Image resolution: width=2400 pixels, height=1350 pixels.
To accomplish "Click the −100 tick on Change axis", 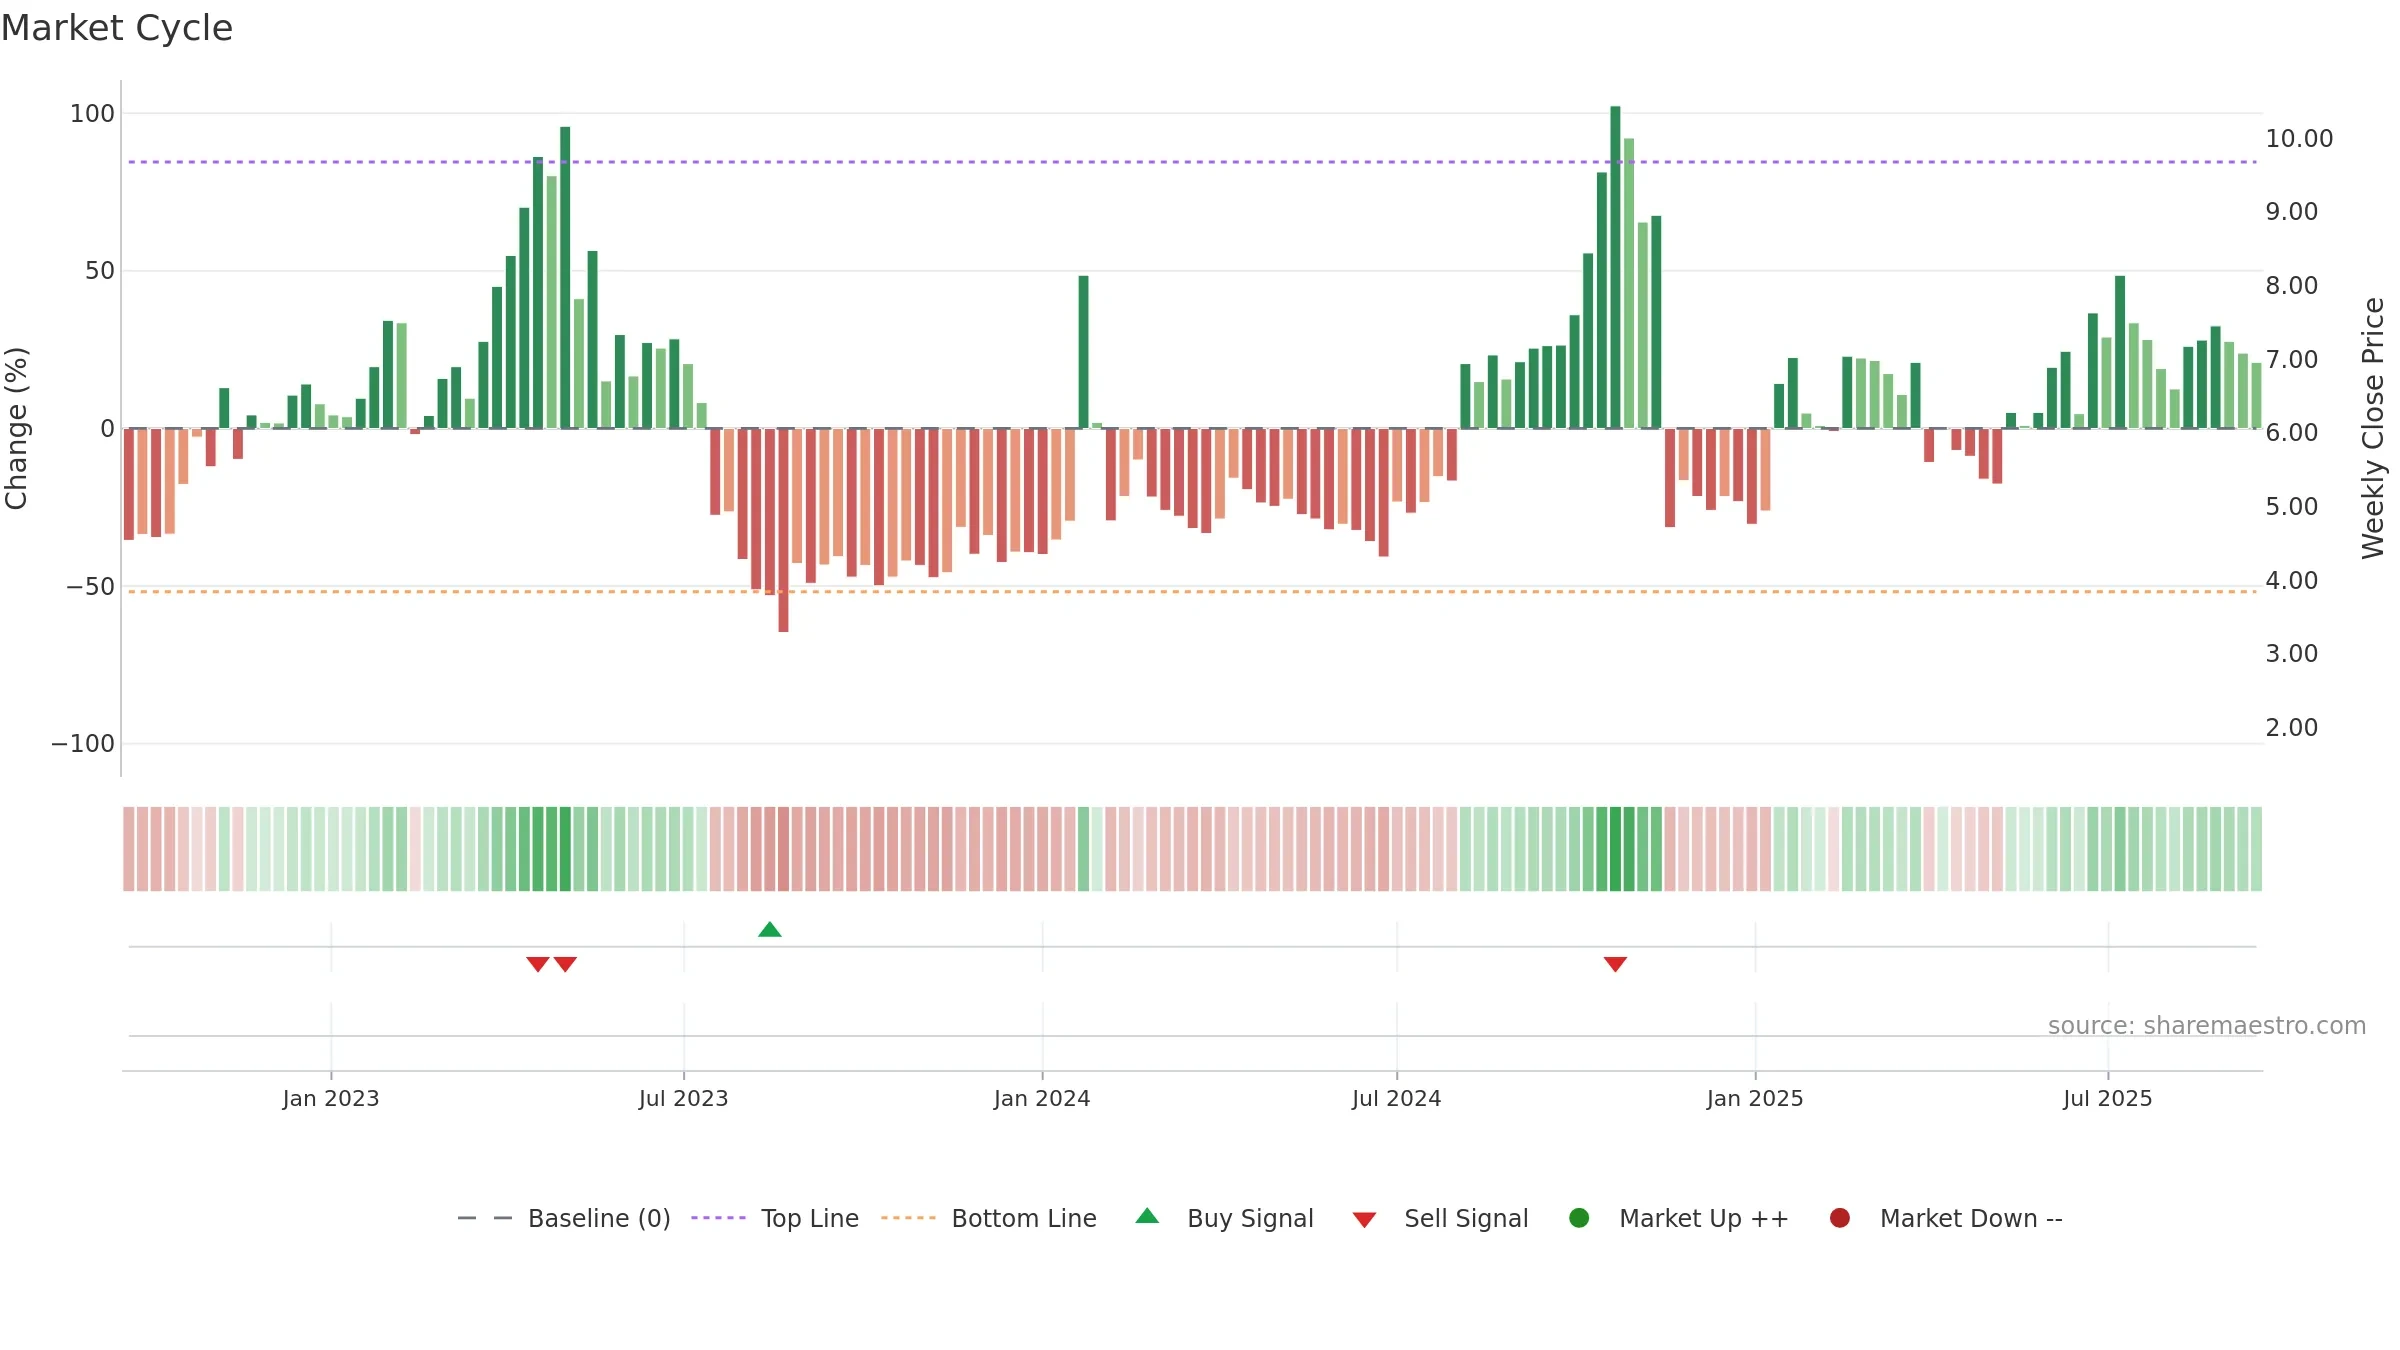I will pos(83,744).
